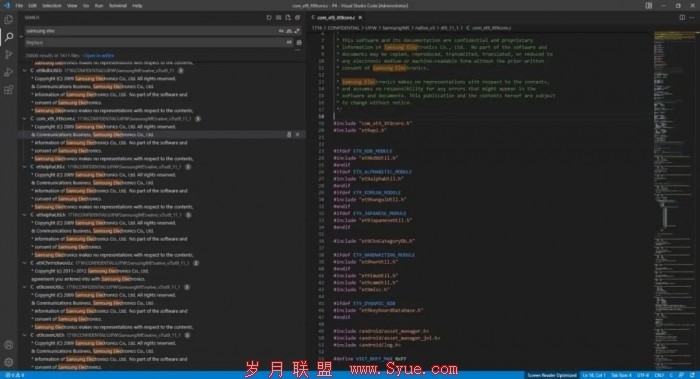
Task: Refresh the search results
Action: point(269,17)
